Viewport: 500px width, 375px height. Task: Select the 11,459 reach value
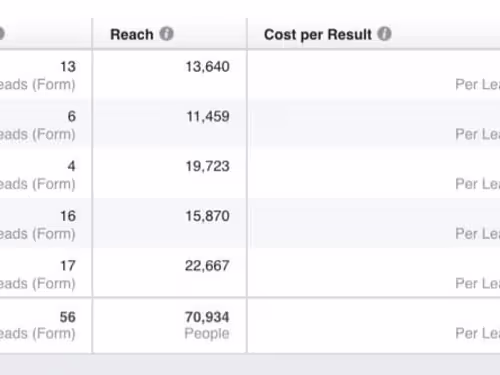[x=208, y=117]
